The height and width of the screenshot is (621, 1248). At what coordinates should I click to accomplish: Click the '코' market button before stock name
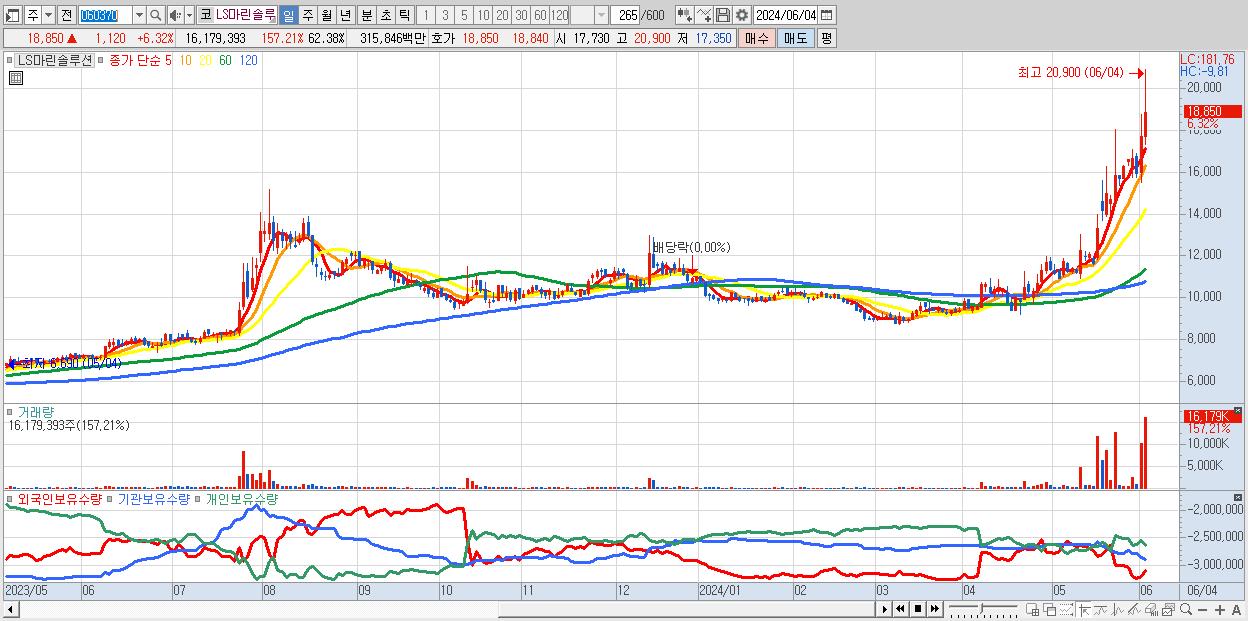(205, 15)
